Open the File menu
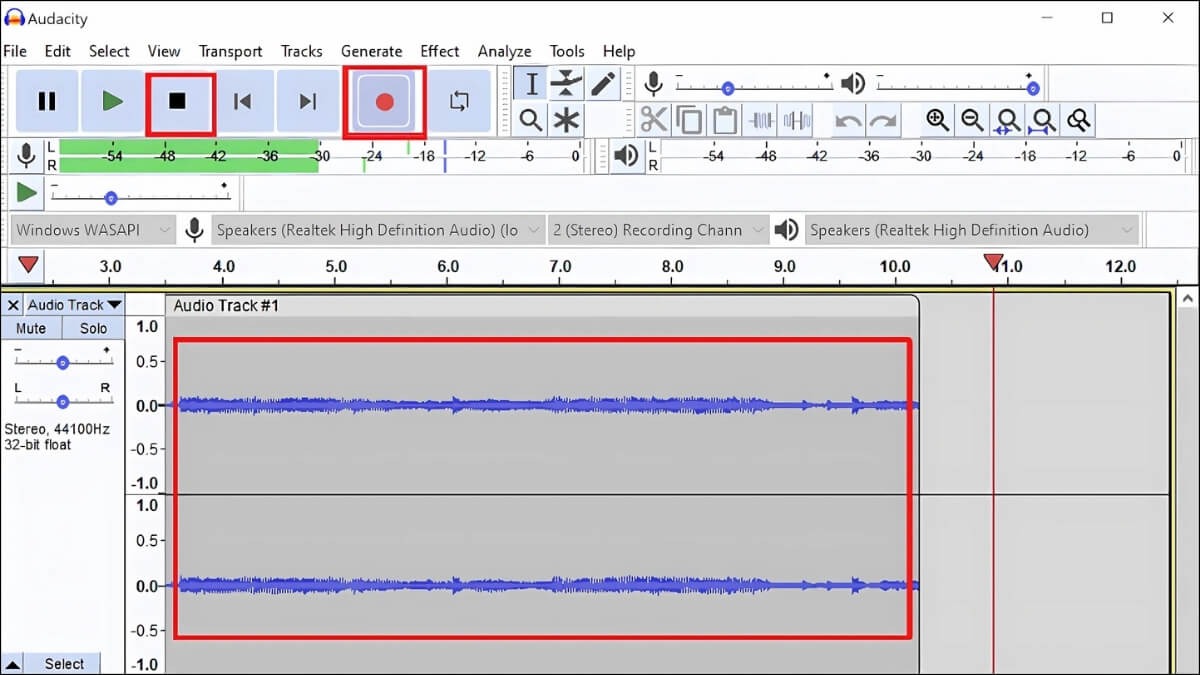The width and height of the screenshot is (1200, 675). [15, 51]
